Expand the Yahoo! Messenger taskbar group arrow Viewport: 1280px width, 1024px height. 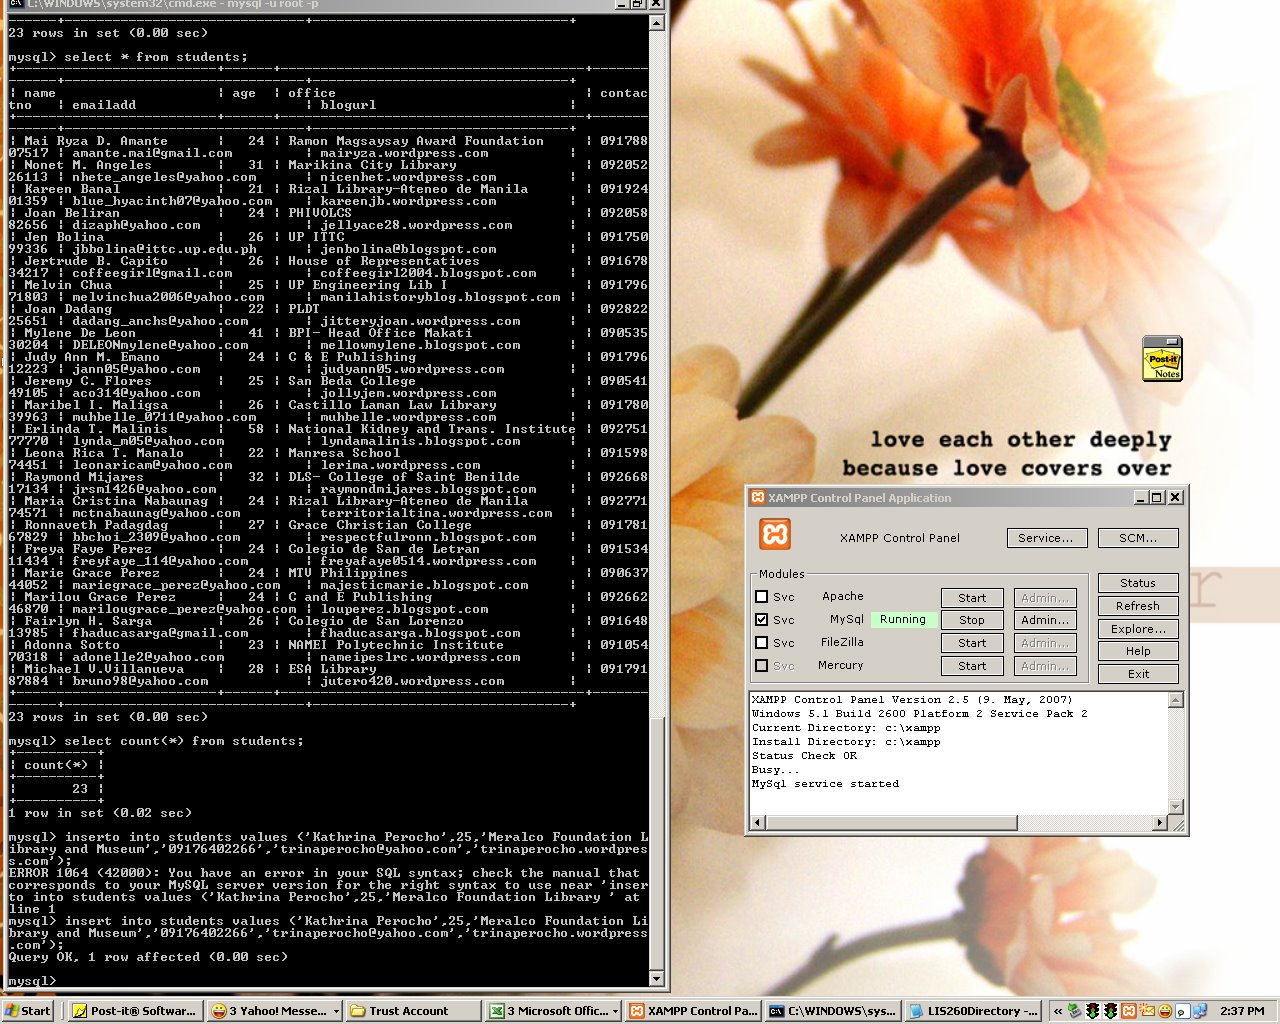coord(336,1011)
